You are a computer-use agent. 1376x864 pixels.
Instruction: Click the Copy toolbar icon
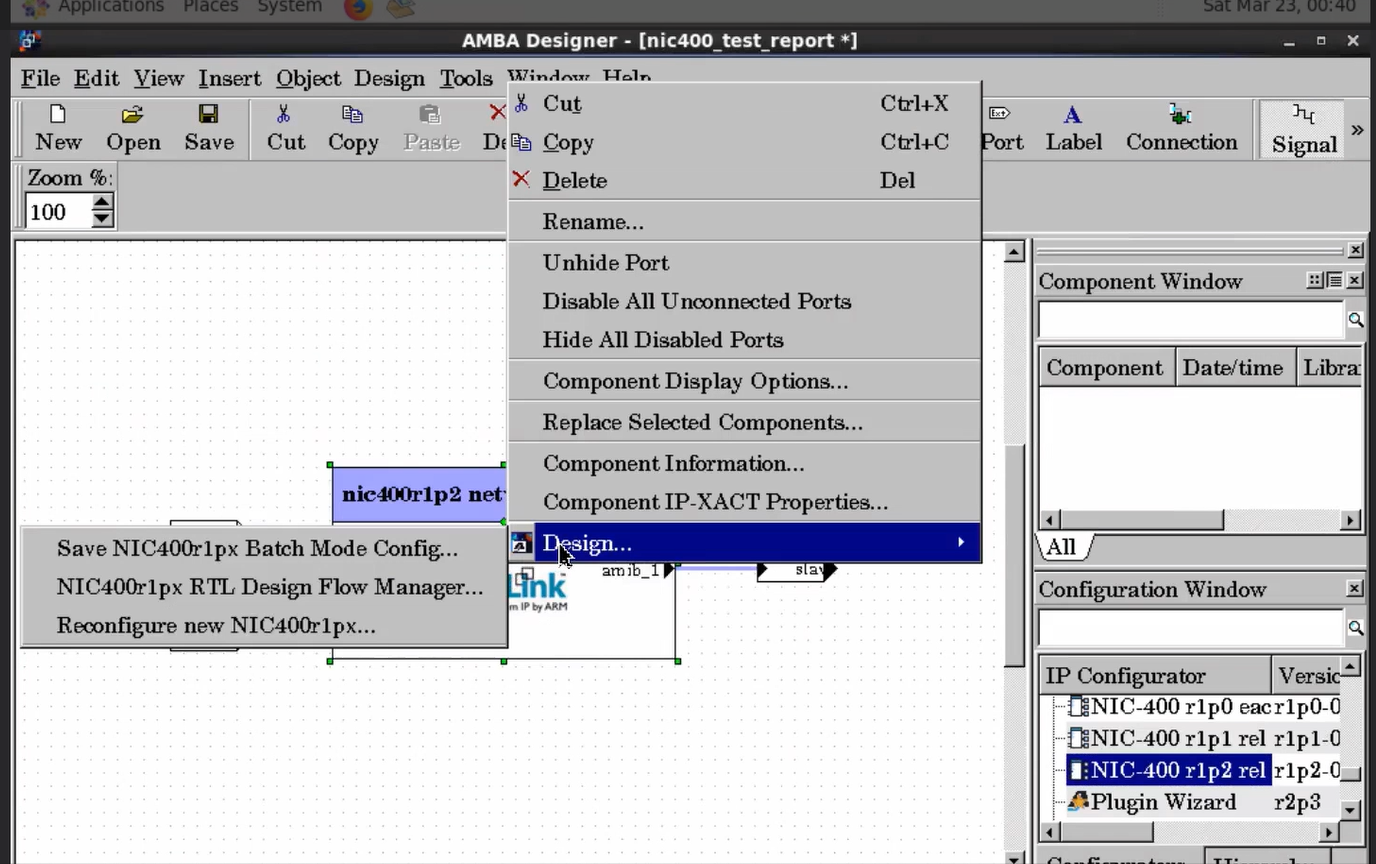tap(352, 115)
